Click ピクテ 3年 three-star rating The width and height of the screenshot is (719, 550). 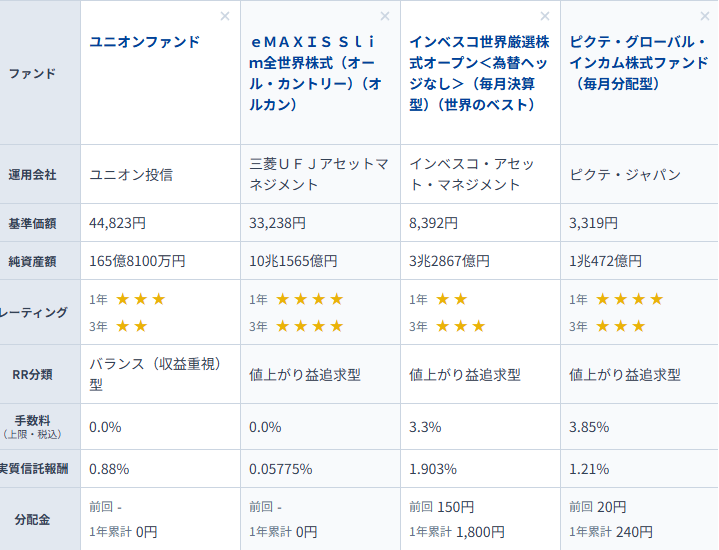[621, 326]
